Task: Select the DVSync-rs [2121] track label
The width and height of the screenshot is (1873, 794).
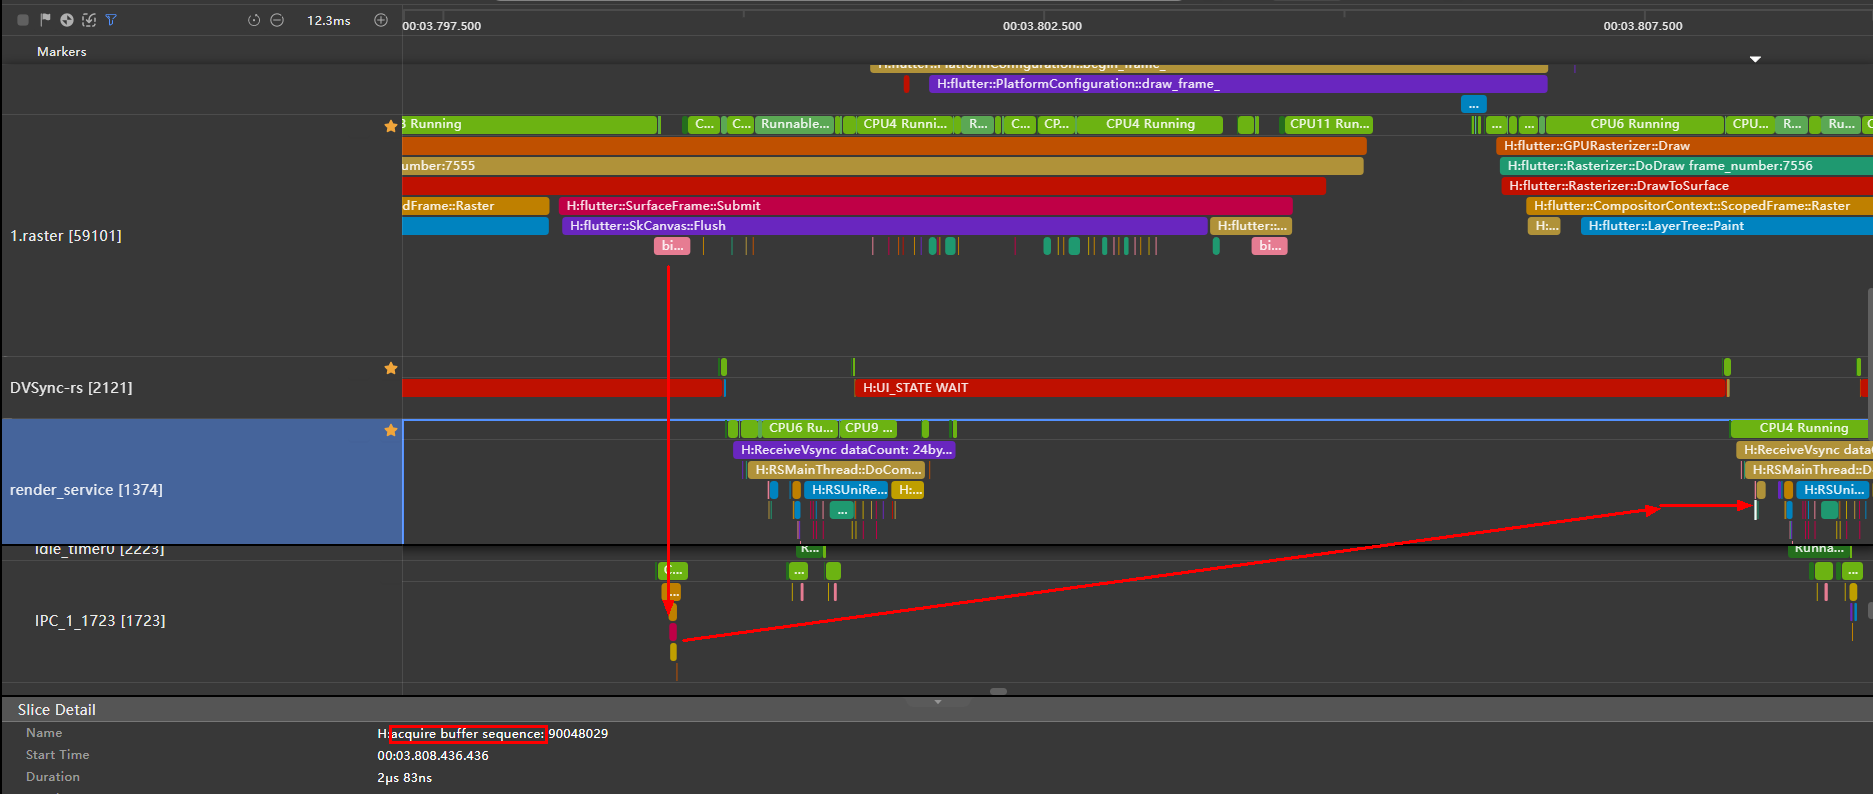Action: 71,388
